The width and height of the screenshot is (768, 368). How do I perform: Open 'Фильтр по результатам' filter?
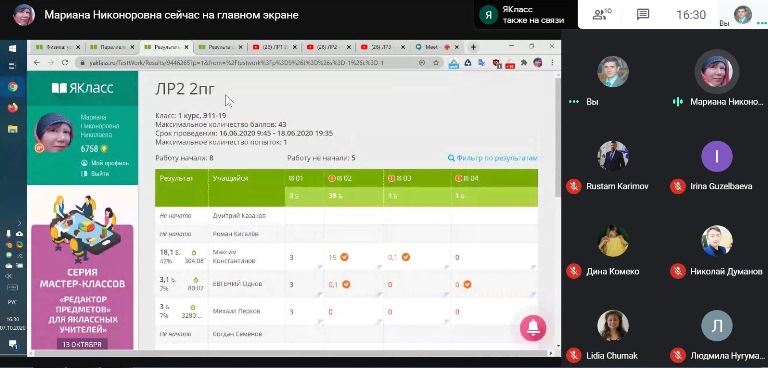[493, 158]
